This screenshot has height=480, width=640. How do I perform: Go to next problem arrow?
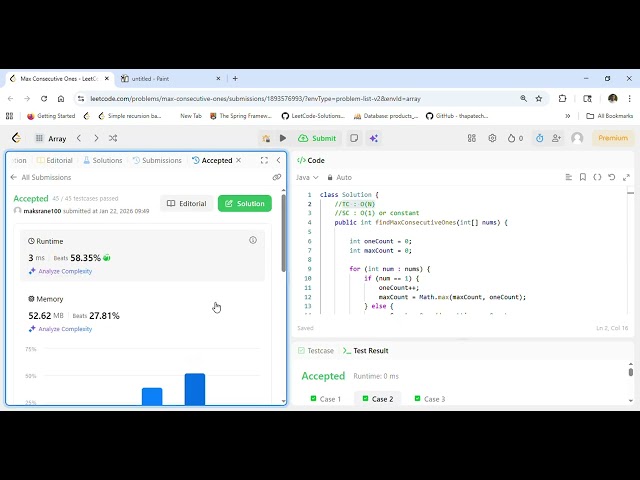pos(96,138)
